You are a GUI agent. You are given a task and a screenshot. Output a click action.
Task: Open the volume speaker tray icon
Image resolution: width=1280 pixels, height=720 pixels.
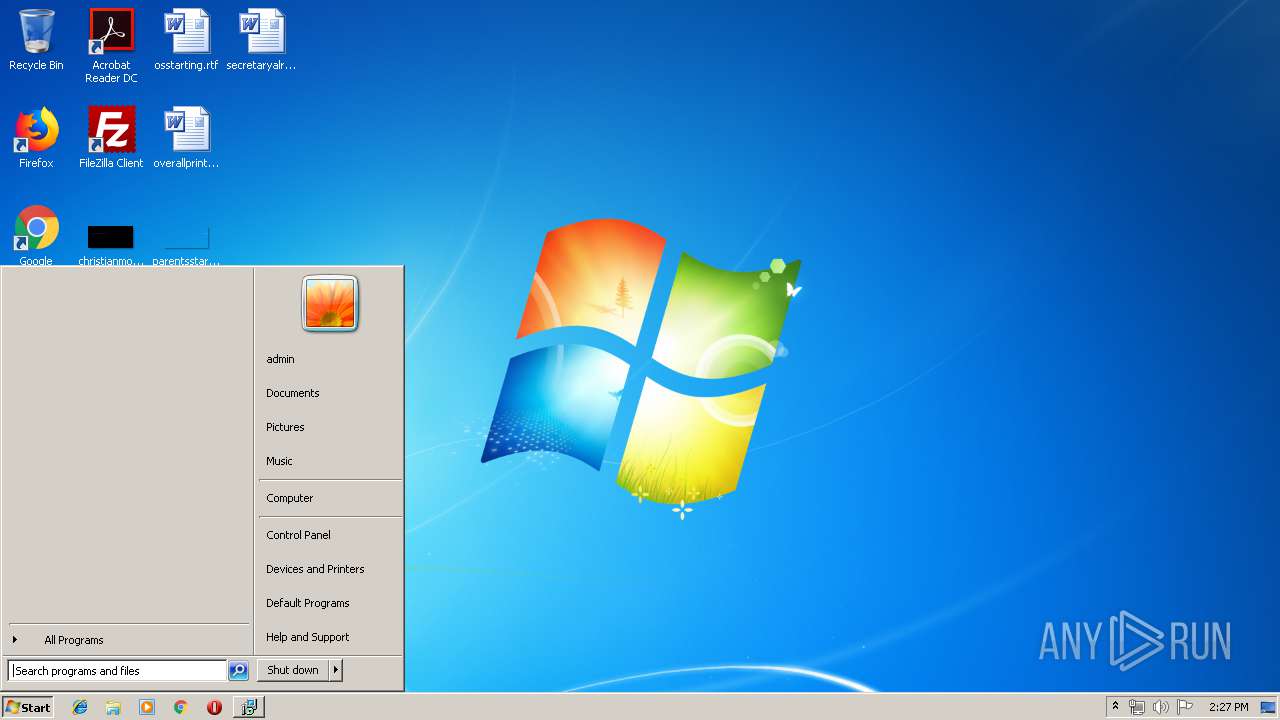pyautogui.click(x=1160, y=707)
